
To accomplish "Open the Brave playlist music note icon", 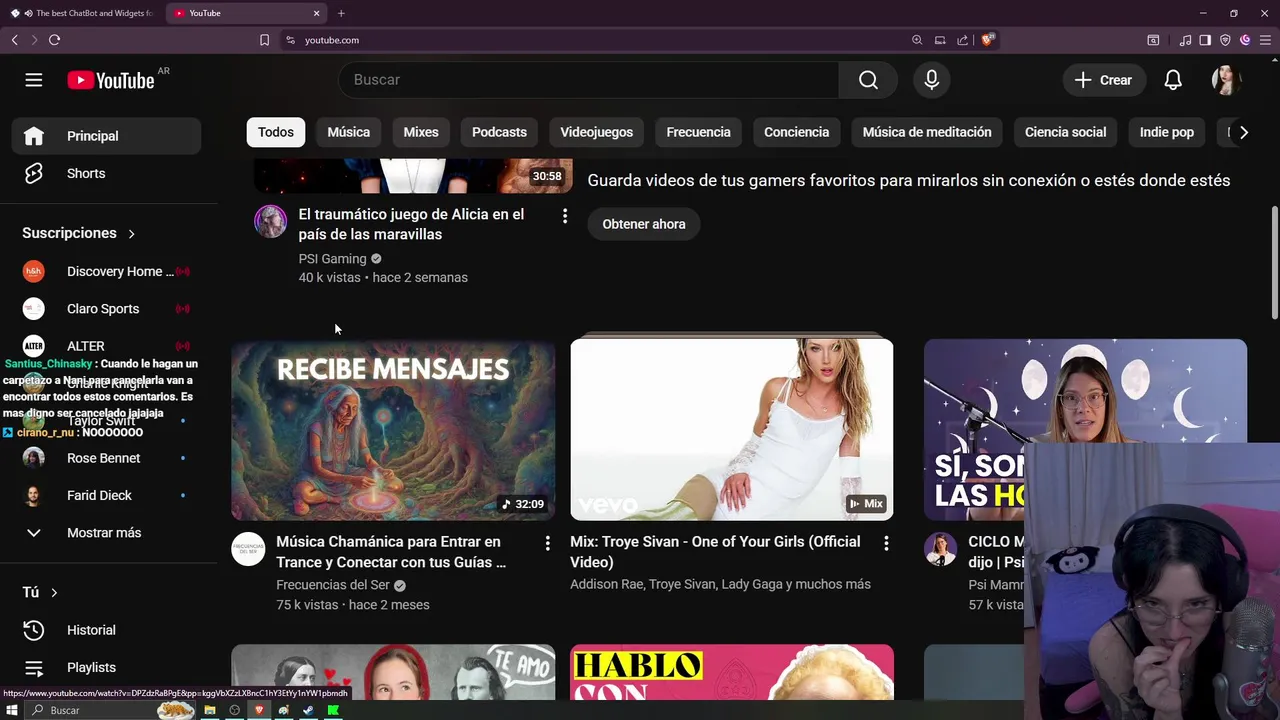I will coord(1186,40).
